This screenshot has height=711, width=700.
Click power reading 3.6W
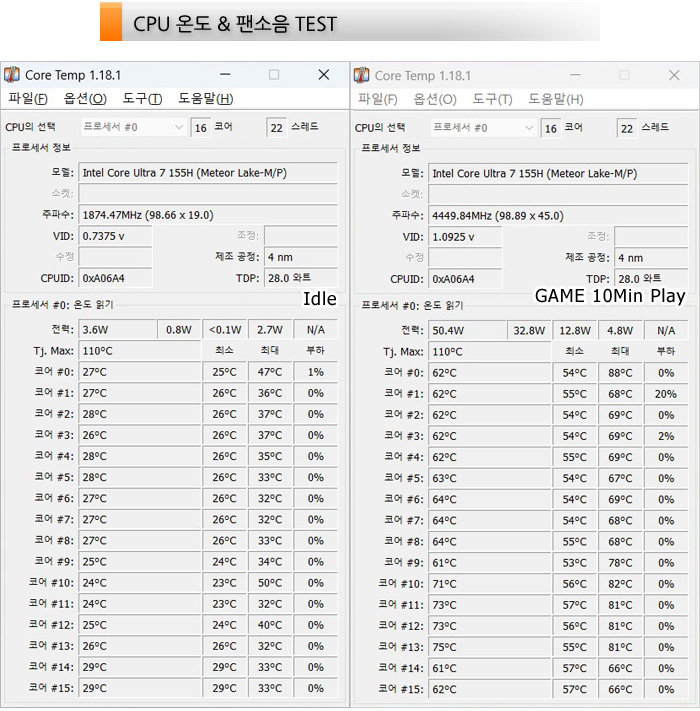(117, 330)
